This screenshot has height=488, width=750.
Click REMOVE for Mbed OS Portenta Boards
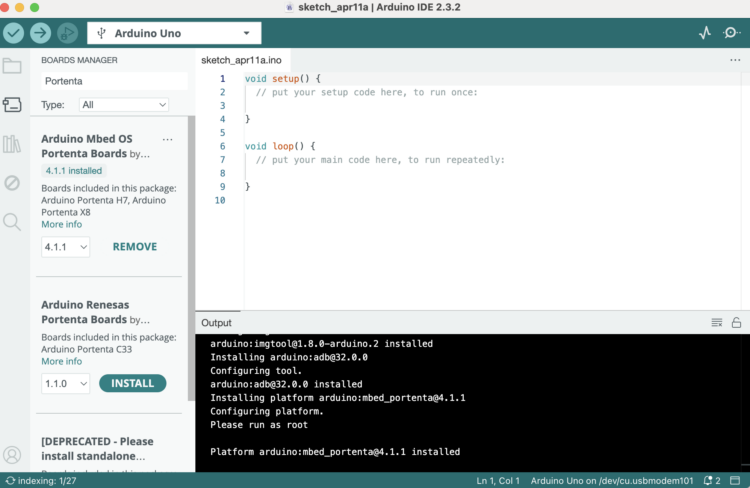135,247
